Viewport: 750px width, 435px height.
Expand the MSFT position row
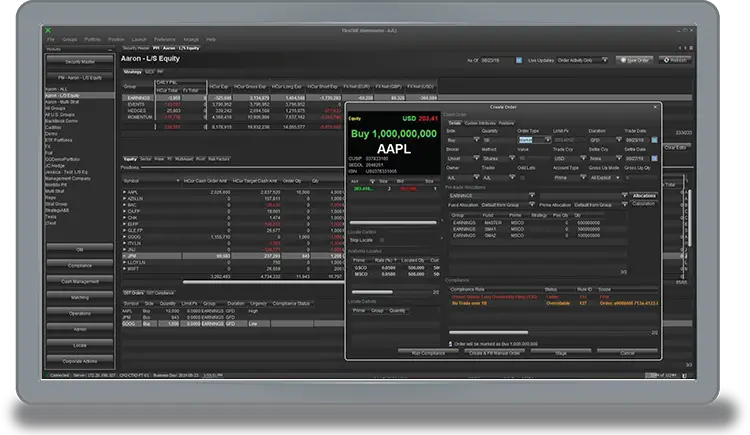click(x=125, y=269)
